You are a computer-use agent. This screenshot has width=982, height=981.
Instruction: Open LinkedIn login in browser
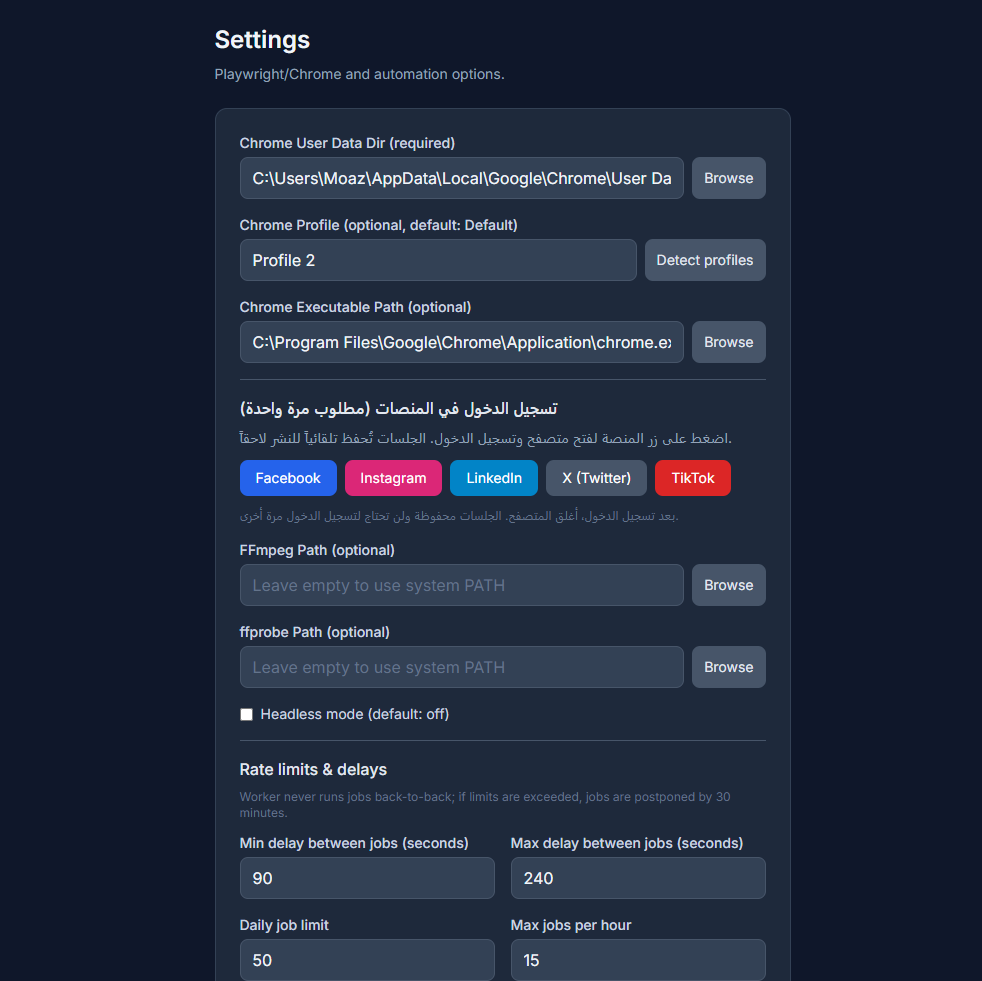(493, 478)
